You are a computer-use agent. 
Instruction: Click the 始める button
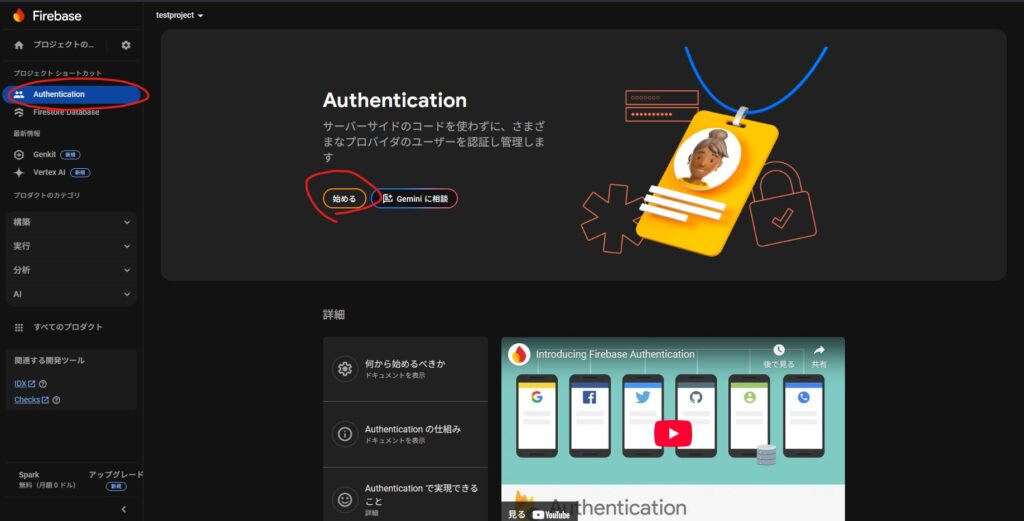(344, 198)
